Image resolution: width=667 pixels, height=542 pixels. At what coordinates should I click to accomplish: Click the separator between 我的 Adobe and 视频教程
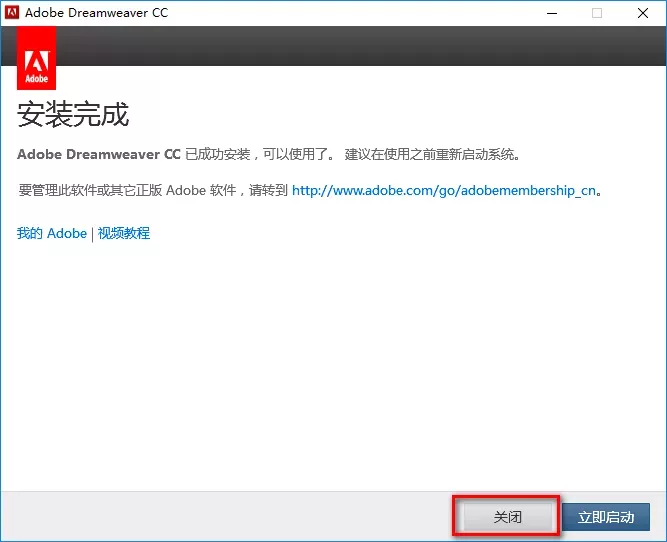tap(92, 234)
